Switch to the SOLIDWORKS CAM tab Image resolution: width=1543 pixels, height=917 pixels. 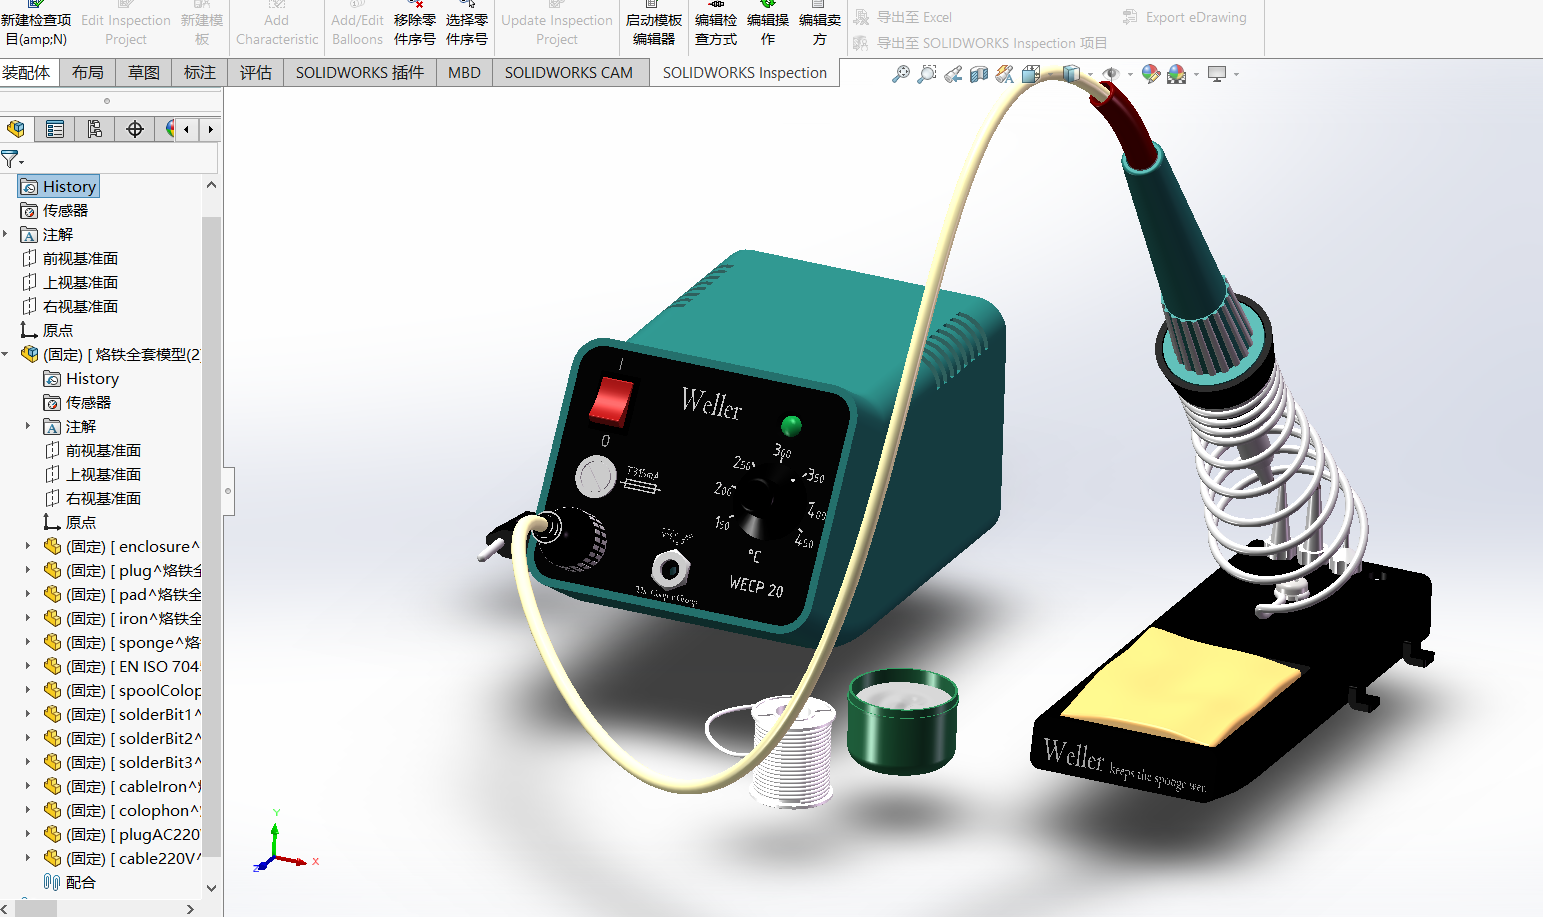pyautogui.click(x=569, y=72)
